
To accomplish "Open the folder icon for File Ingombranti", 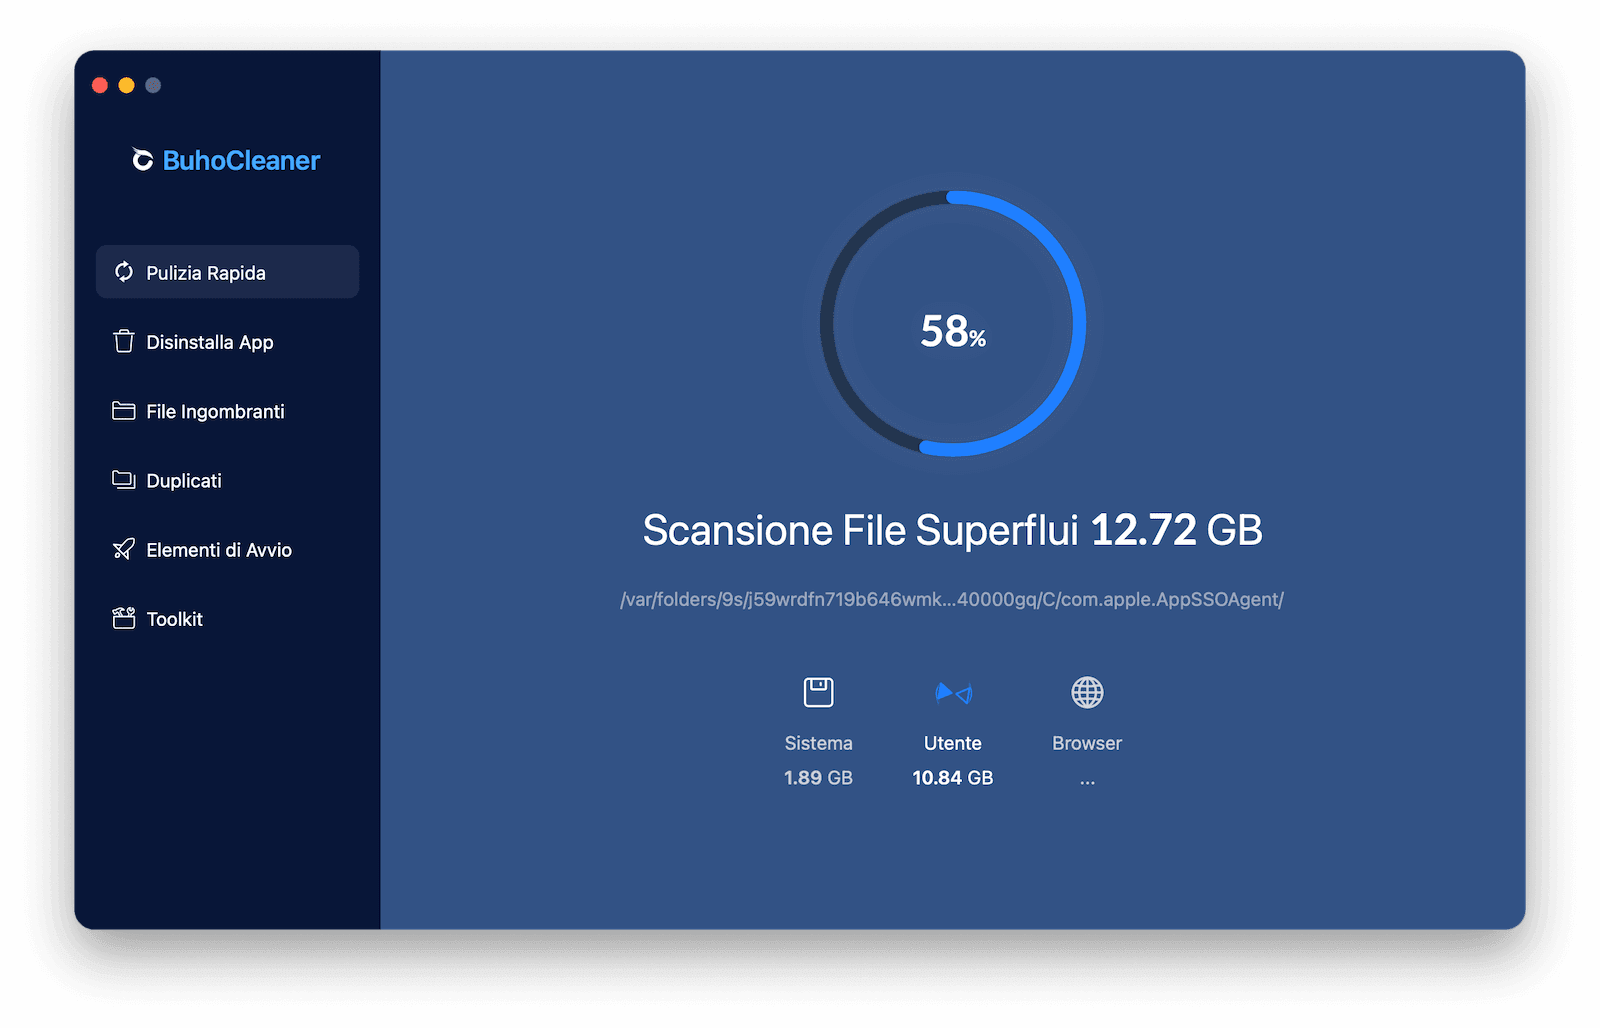I will pos(123,410).
